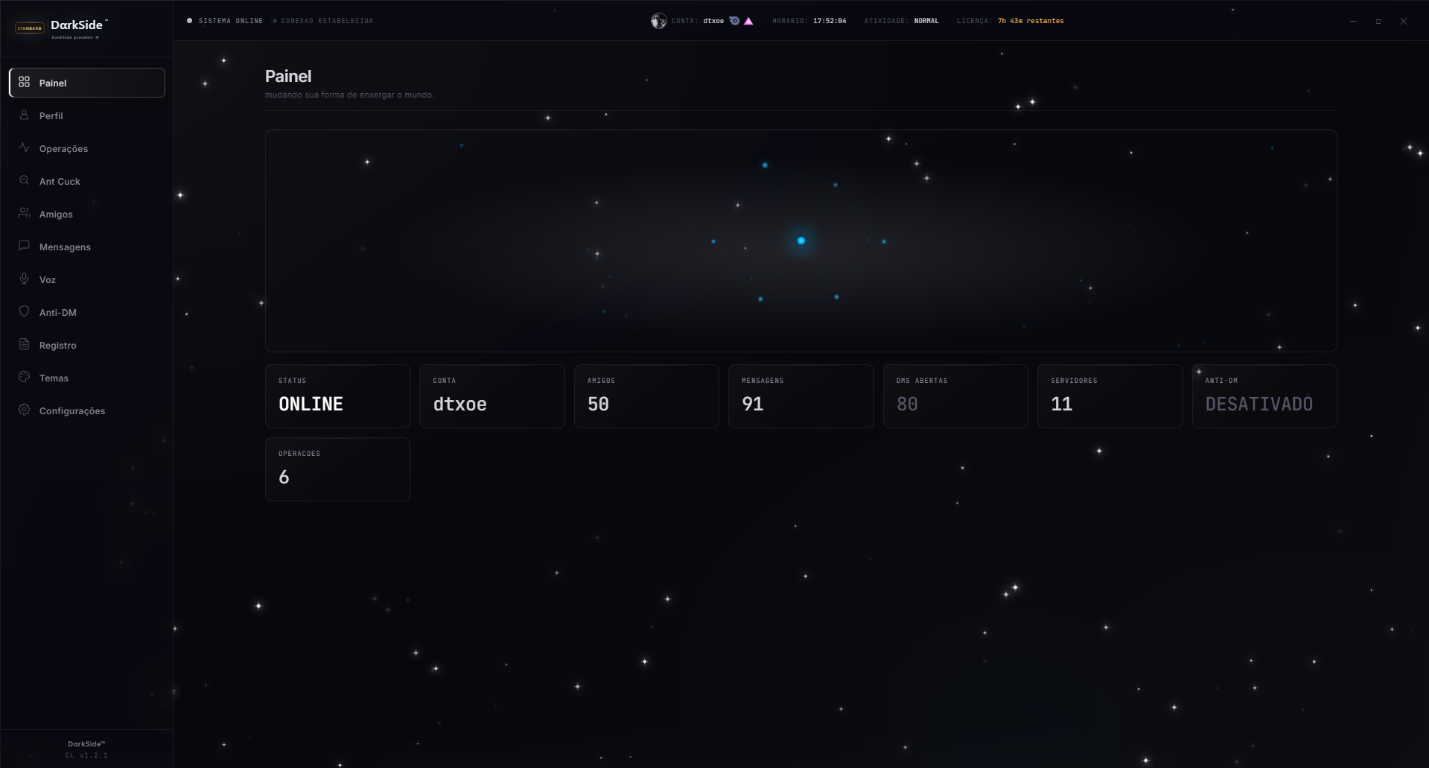Click the CONTA dtxoe card

tap(492, 396)
